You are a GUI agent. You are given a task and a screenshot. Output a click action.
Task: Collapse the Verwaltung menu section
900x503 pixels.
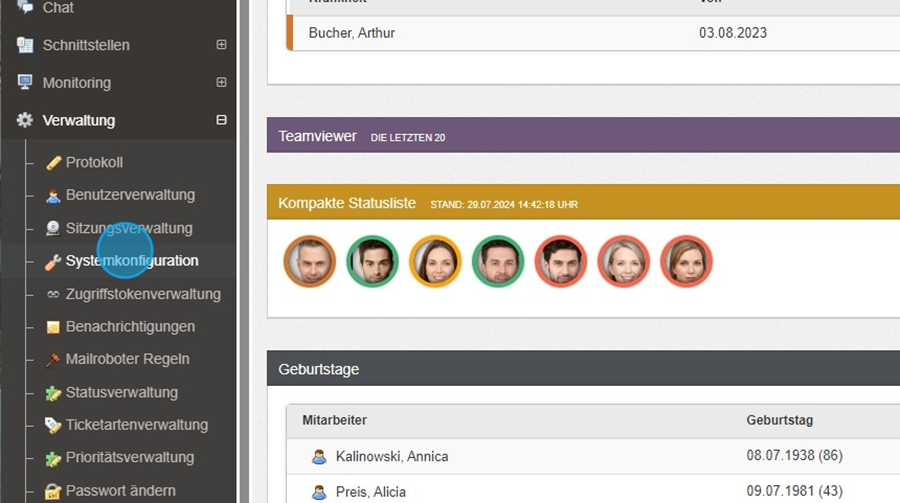pyautogui.click(x=221, y=120)
